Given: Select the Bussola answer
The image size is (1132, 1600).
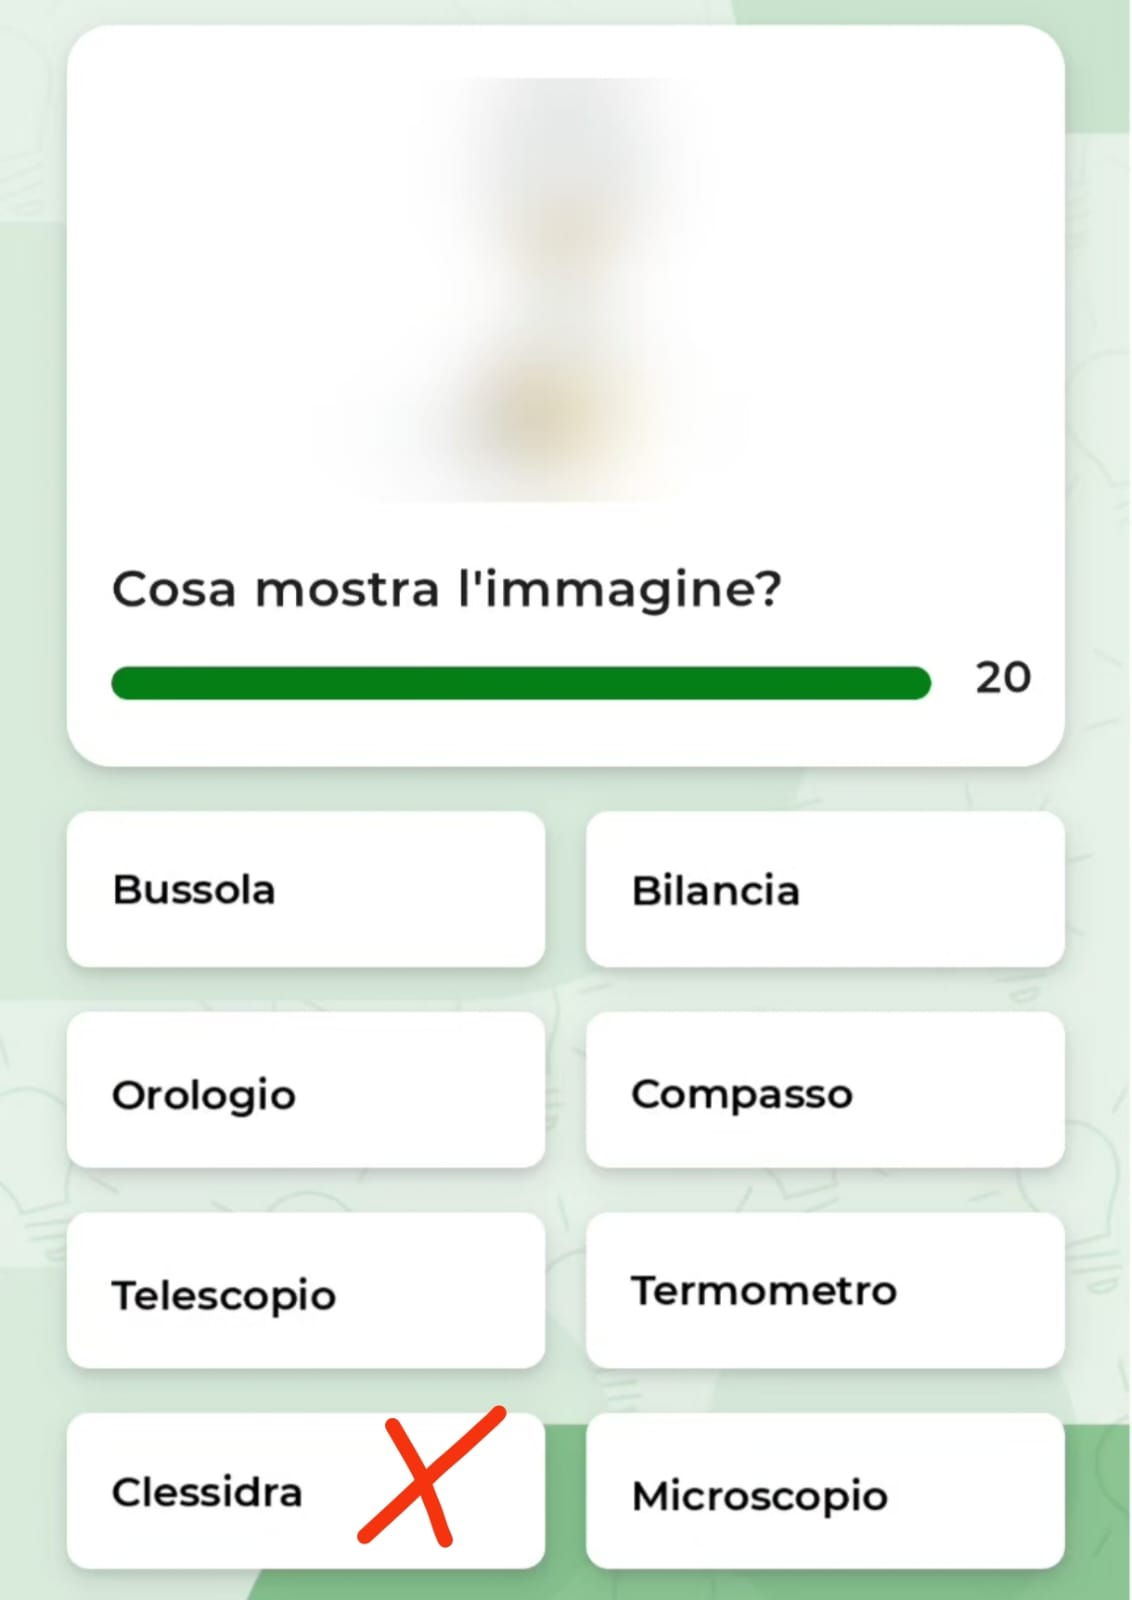Looking at the screenshot, I should tap(305, 889).
